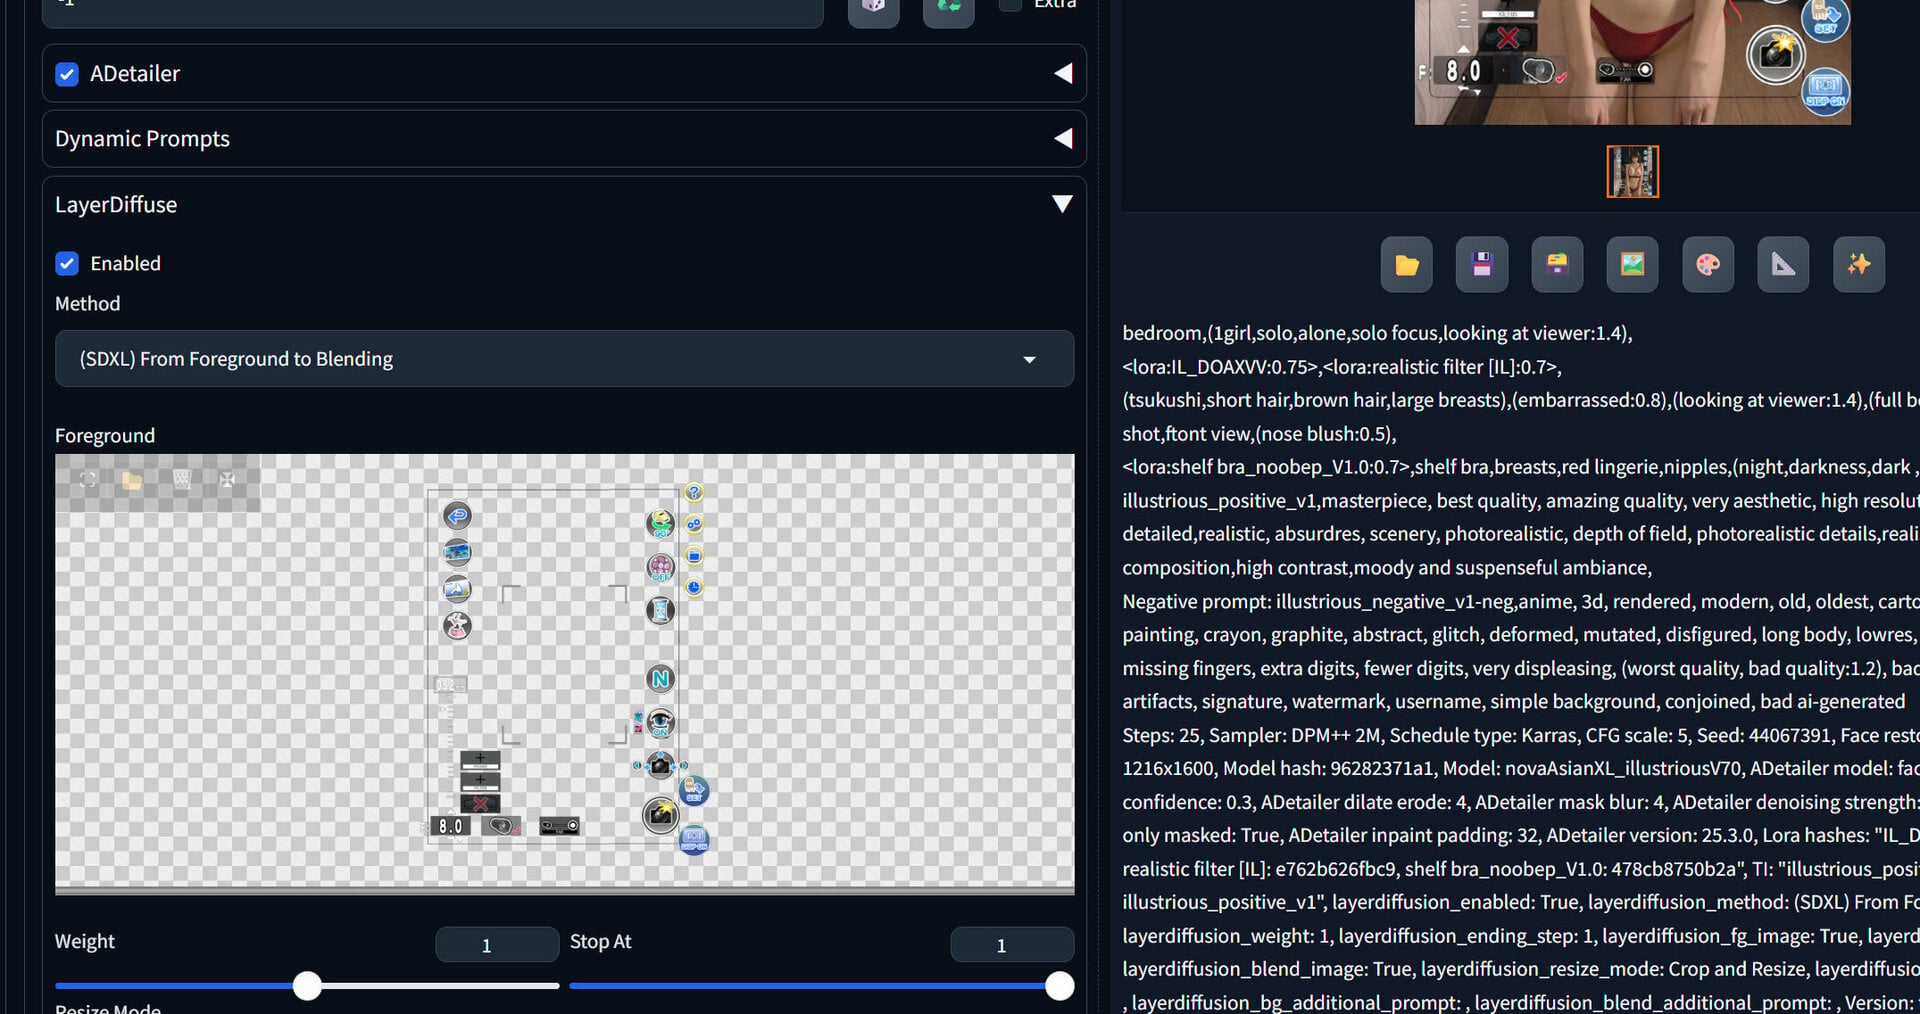Toggle the ADetailer checkbox

point(67,74)
